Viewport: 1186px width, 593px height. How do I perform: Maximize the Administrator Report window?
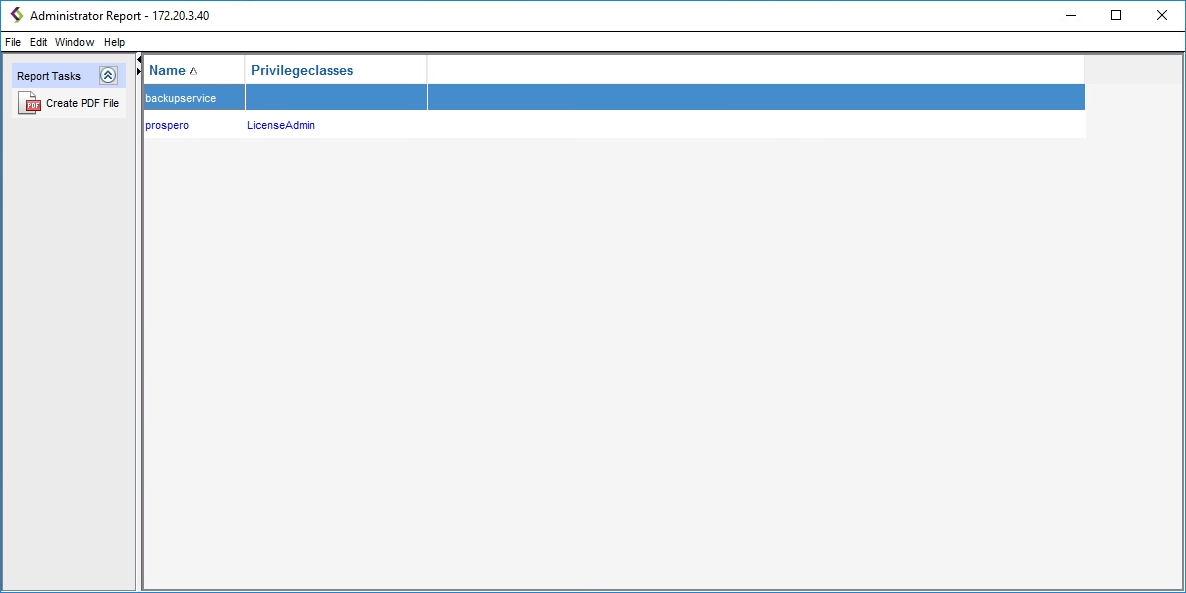click(x=1116, y=15)
